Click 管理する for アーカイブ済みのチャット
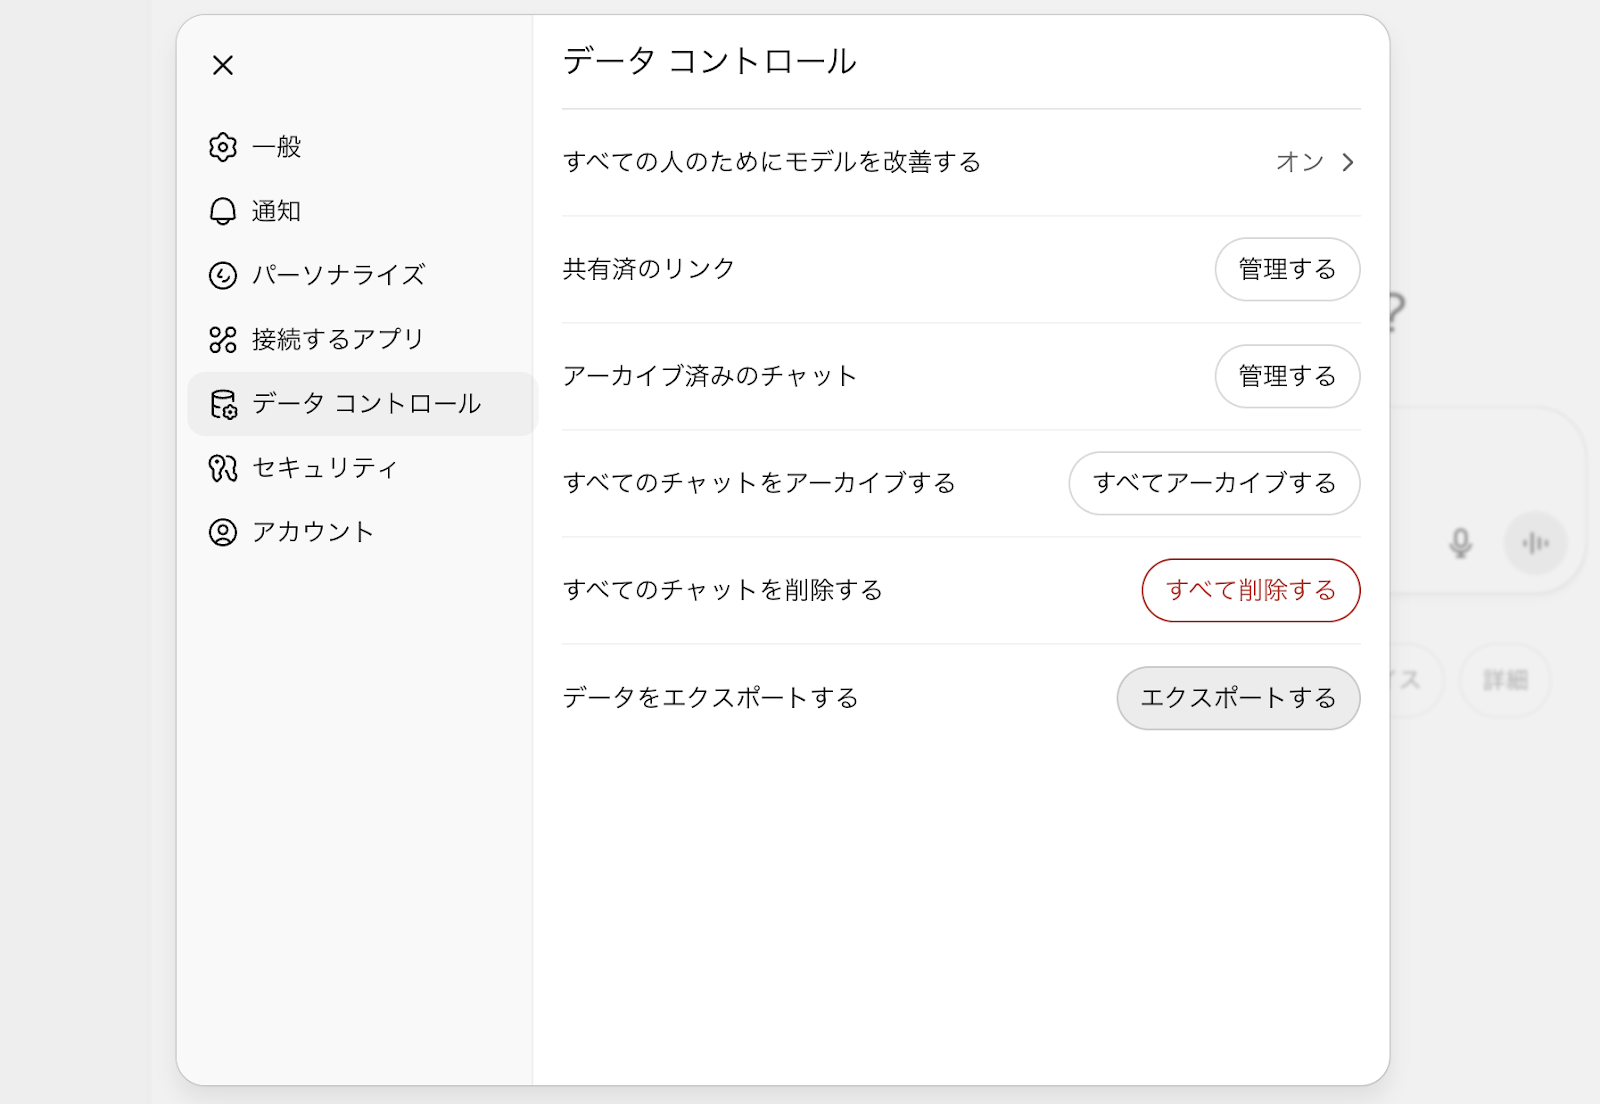Screen dimensions: 1600x1104 point(1287,377)
